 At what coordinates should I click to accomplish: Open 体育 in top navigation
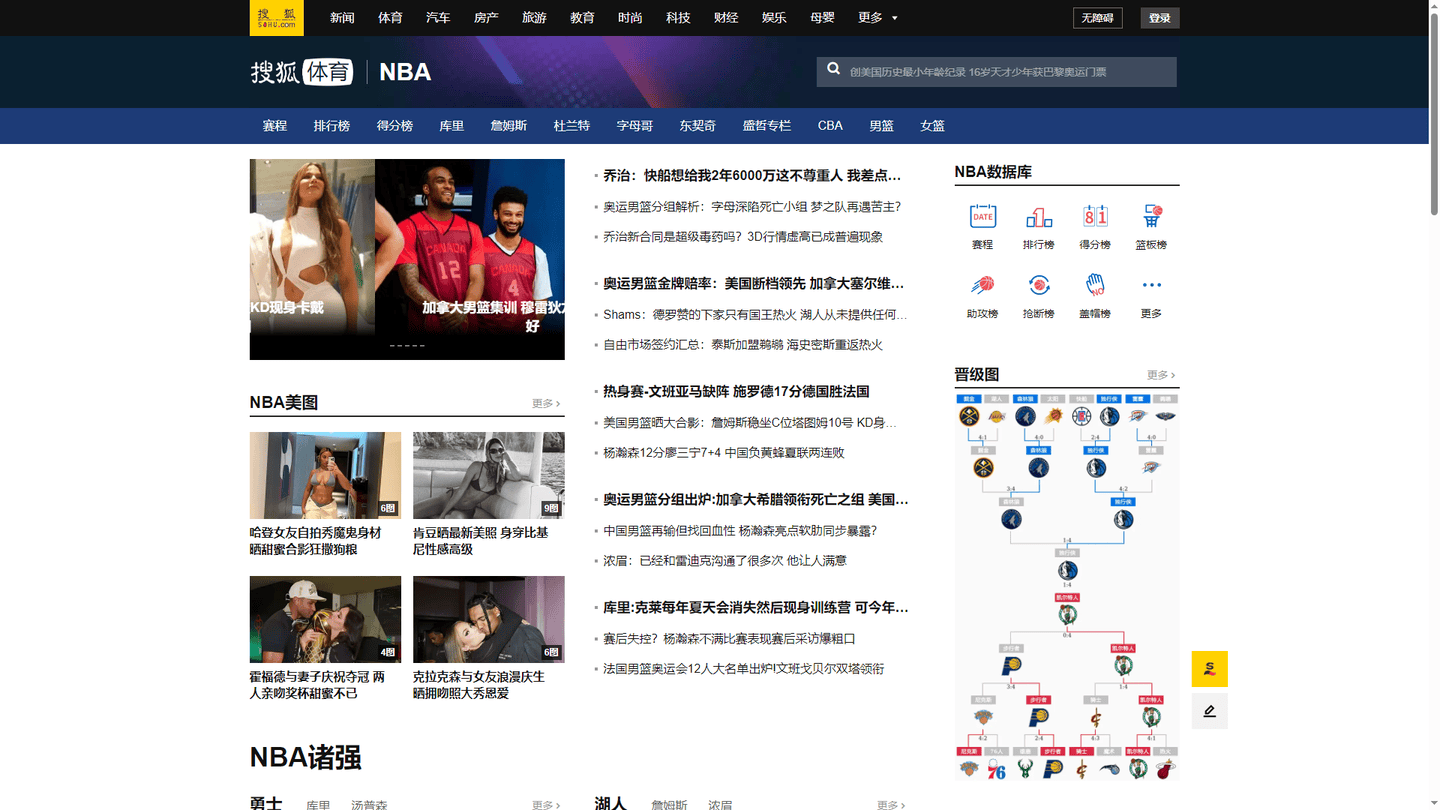point(390,17)
